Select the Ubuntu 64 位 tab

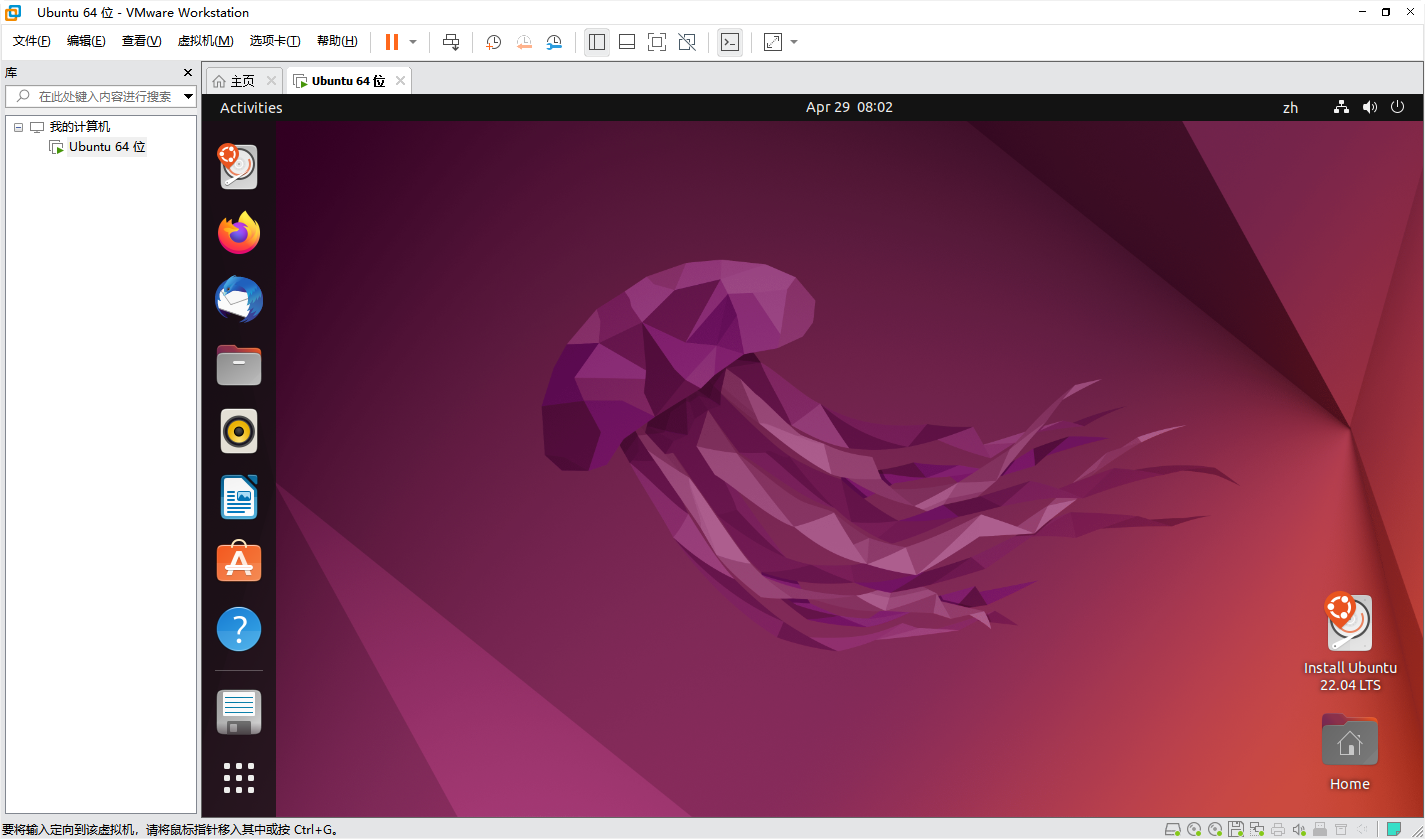[x=348, y=81]
